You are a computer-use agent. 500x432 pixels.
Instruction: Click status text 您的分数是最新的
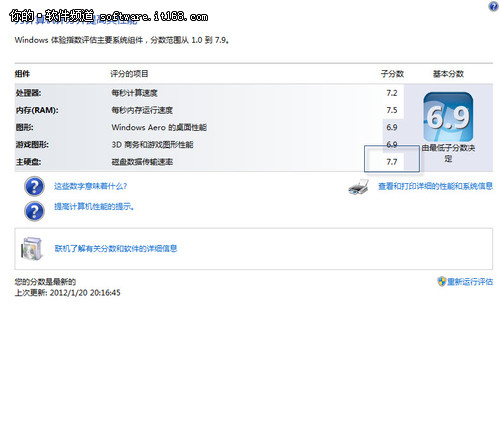pos(45,282)
